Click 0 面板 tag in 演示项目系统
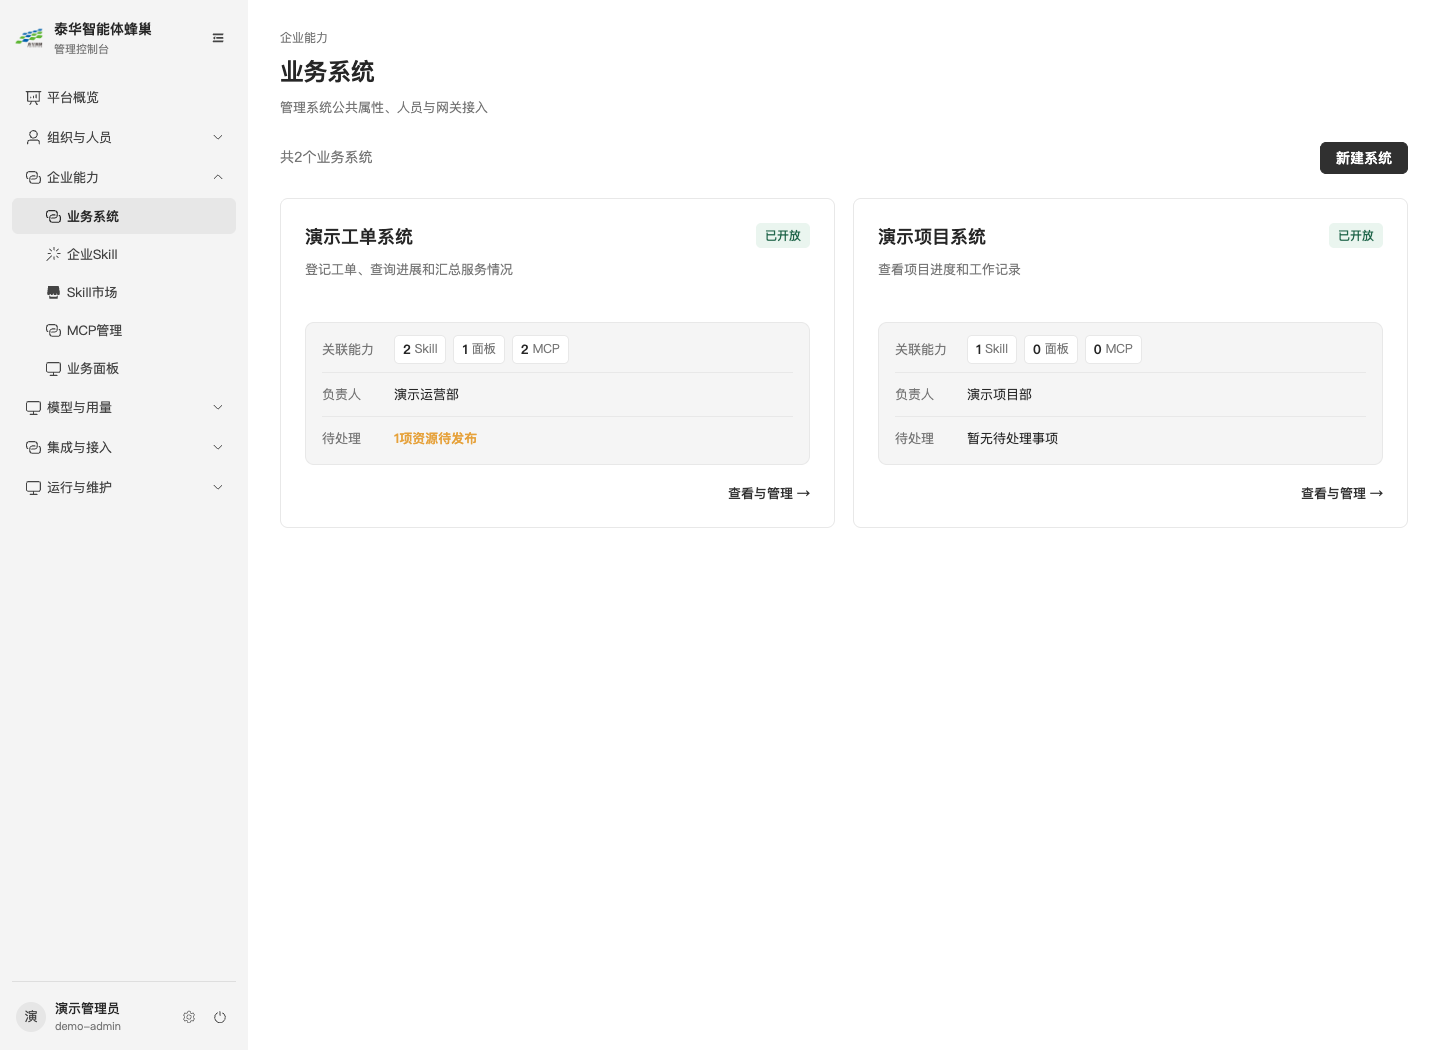Viewport: 1440px width, 1050px height. click(1051, 349)
